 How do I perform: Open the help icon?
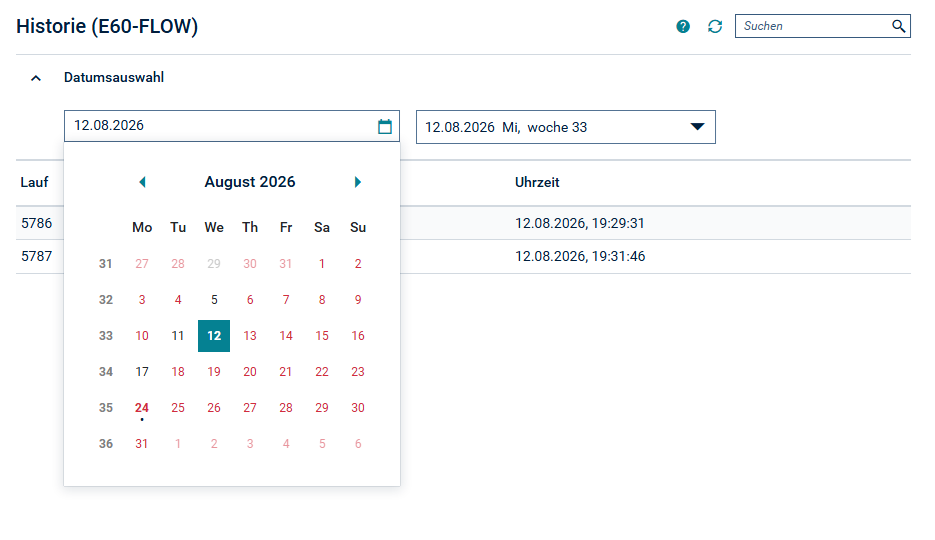coord(683,26)
